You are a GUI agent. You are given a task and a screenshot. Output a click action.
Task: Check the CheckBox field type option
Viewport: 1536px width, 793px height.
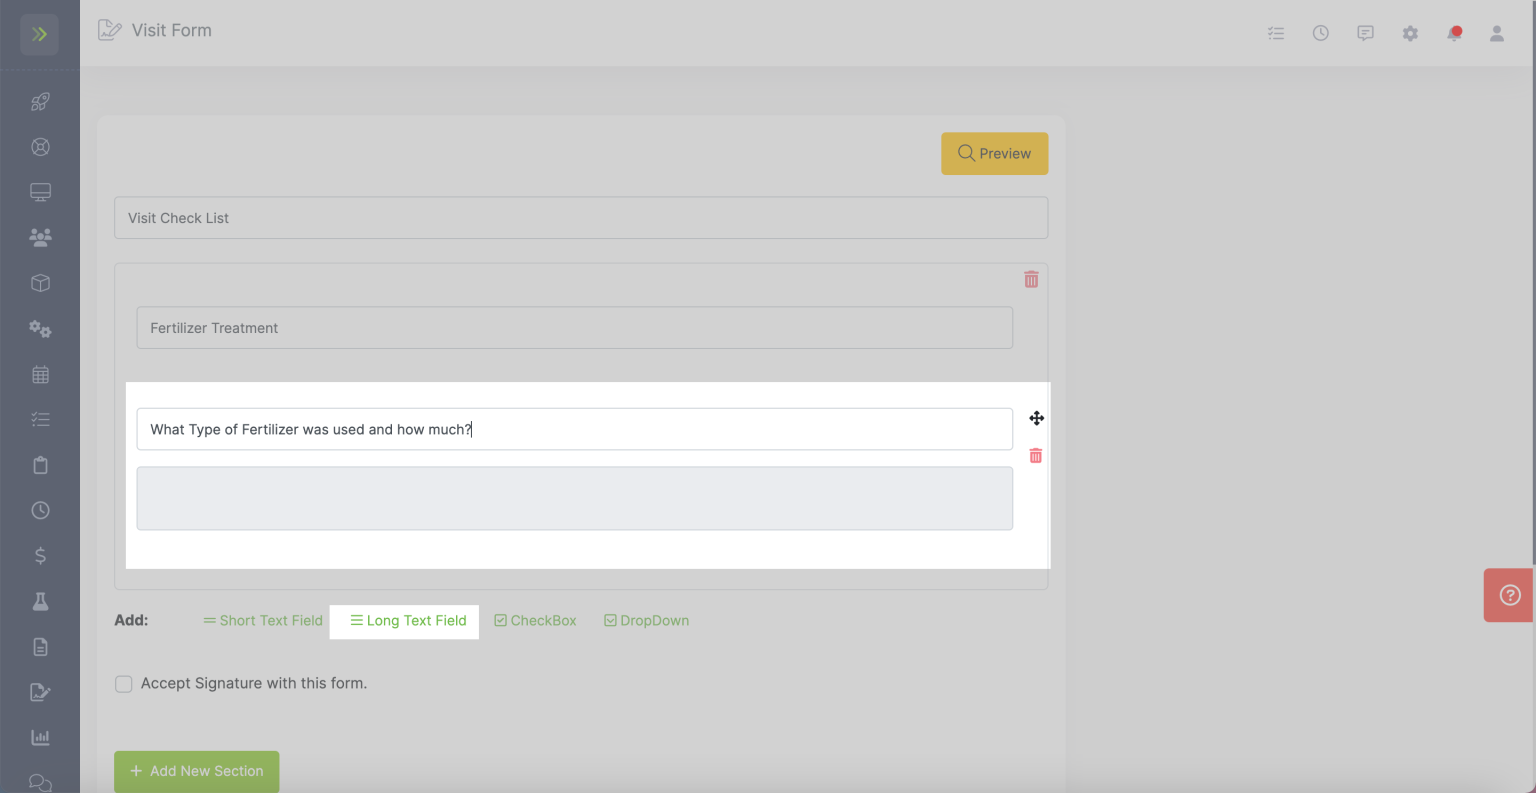pos(535,620)
